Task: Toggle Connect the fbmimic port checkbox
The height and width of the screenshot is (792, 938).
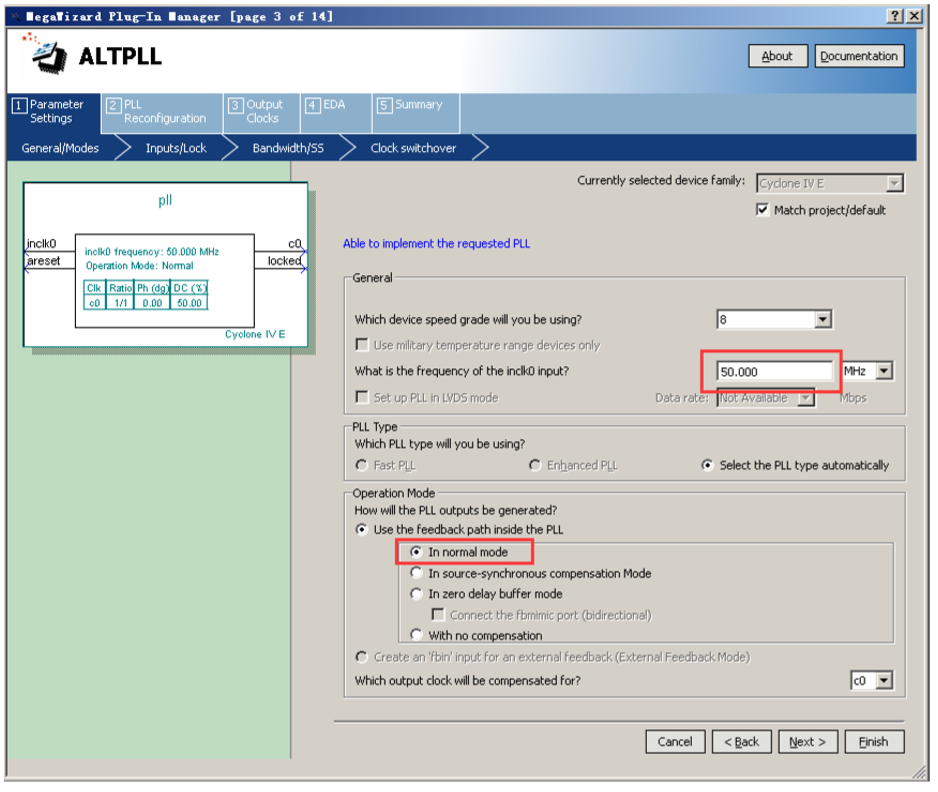Action: (438, 615)
